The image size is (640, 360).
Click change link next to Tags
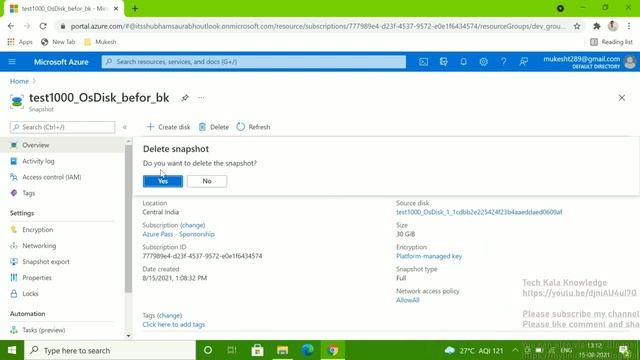169,316
